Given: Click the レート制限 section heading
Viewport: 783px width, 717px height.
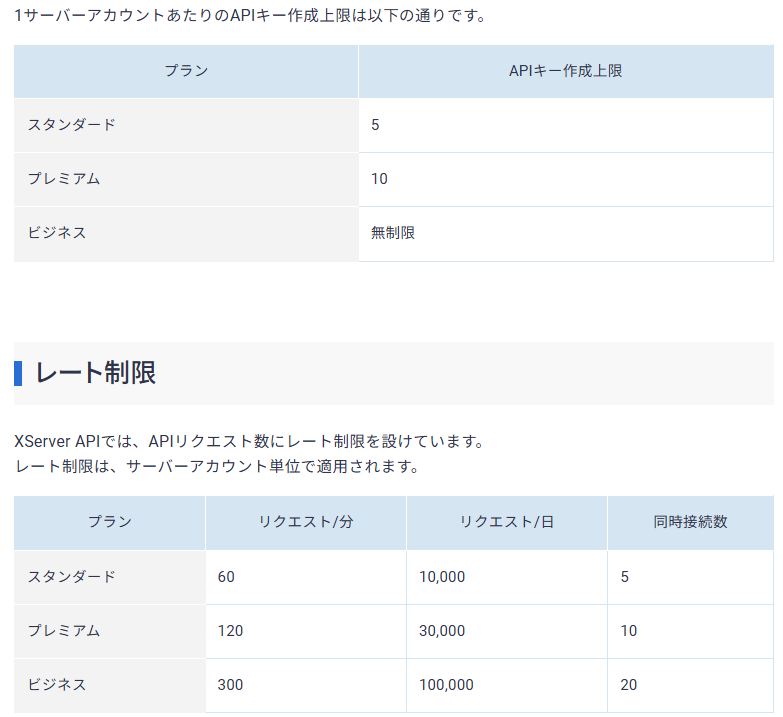Looking at the screenshot, I should [x=95, y=373].
